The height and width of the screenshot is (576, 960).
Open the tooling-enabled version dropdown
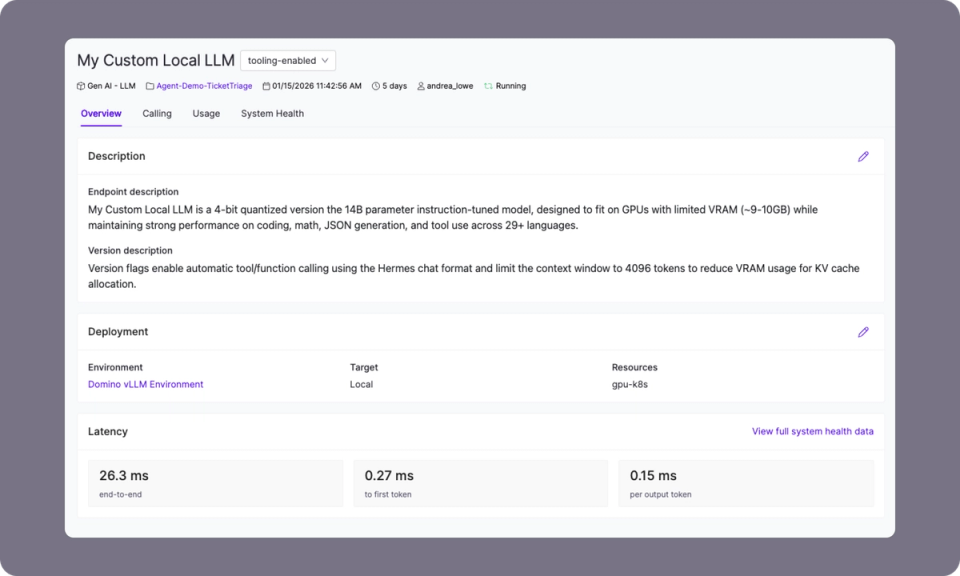(288, 60)
